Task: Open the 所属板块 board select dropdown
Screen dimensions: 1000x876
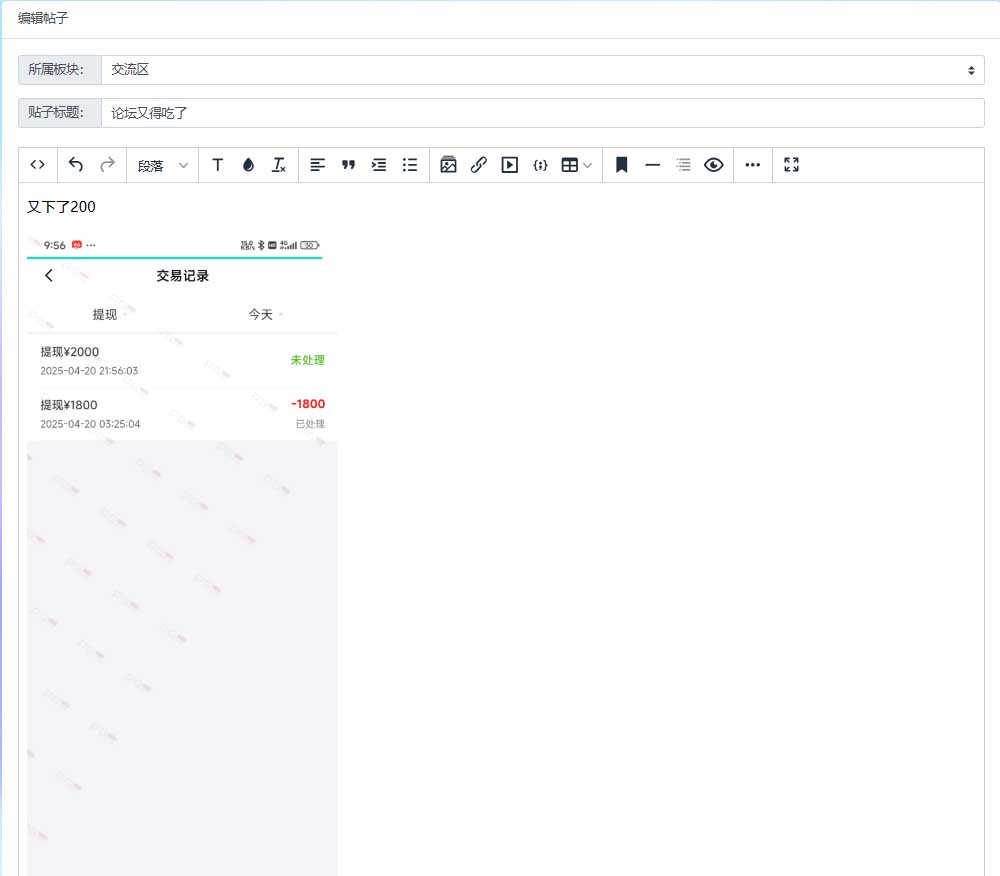Action: click(x=543, y=69)
